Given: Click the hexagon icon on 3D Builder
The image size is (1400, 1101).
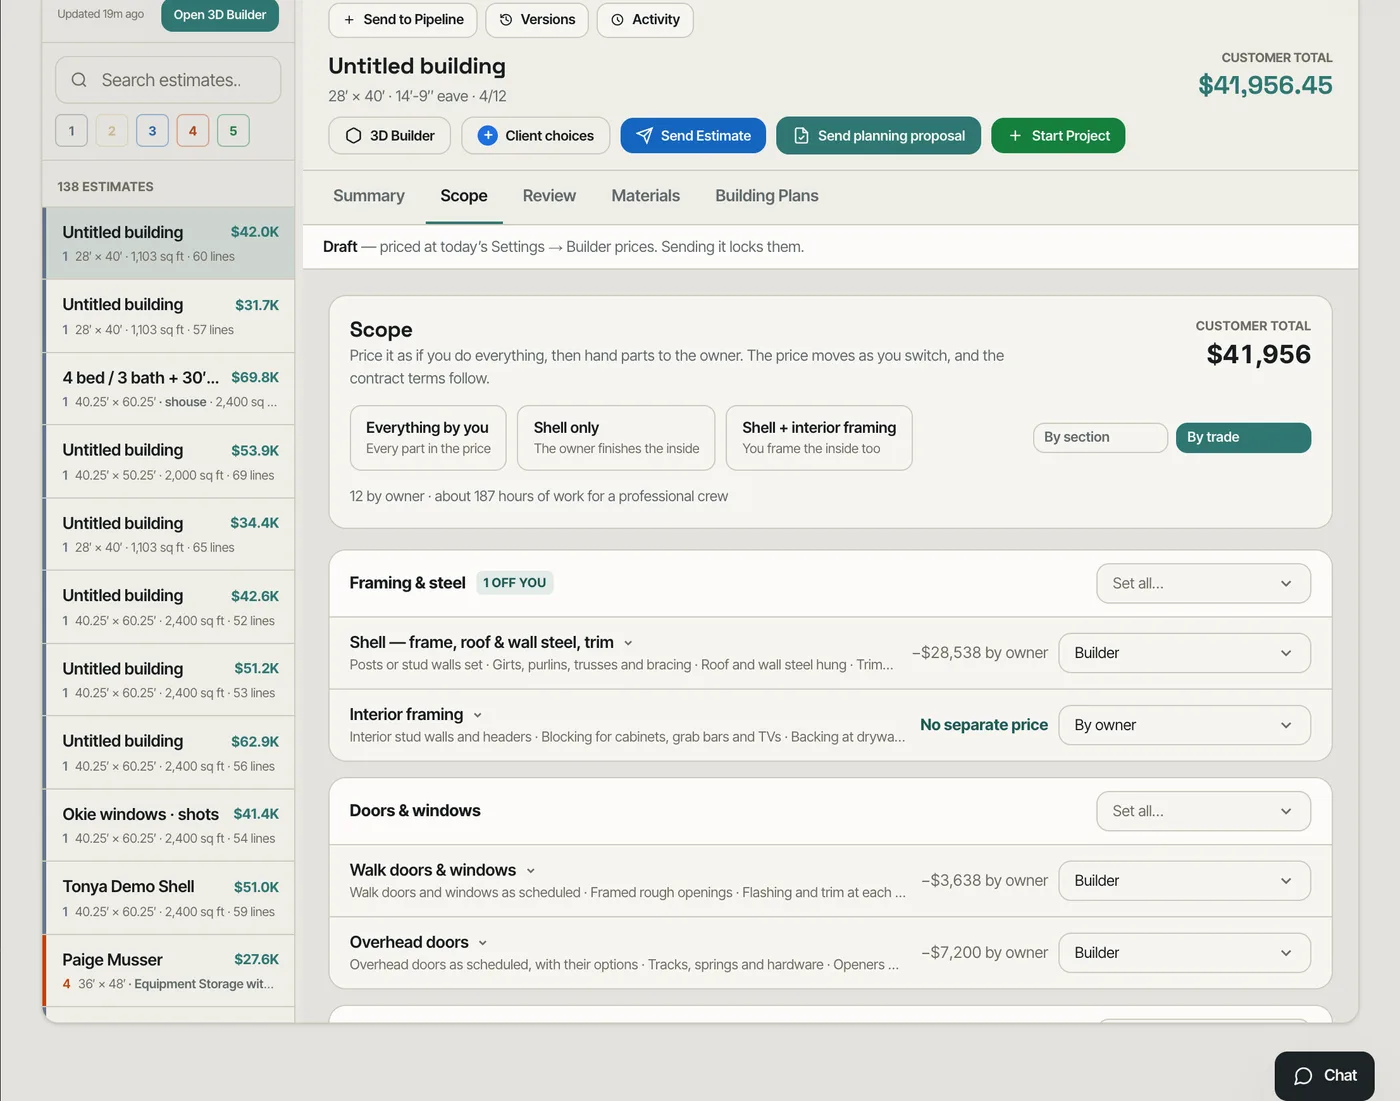Looking at the screenshot, I should [x=354, y=136].
